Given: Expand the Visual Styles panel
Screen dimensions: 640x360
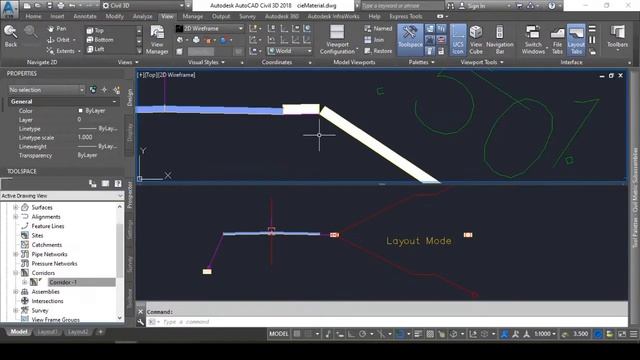Looking at the screenshot, I should pos(206,62).
